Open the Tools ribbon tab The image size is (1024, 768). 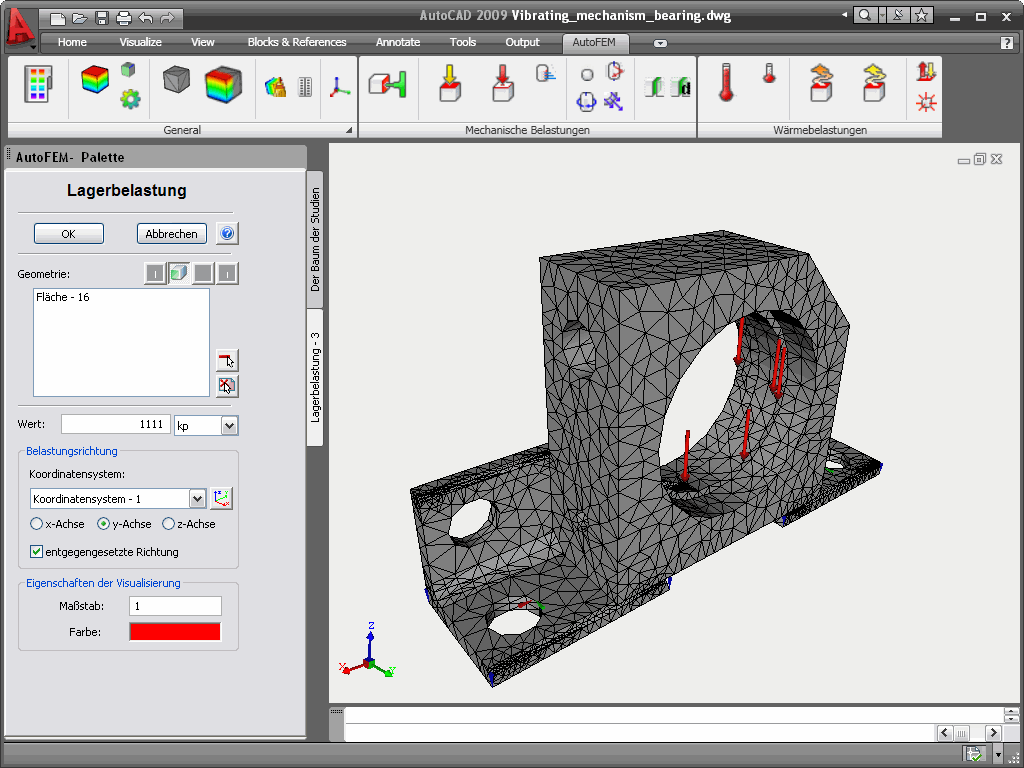tap(462, 42)
